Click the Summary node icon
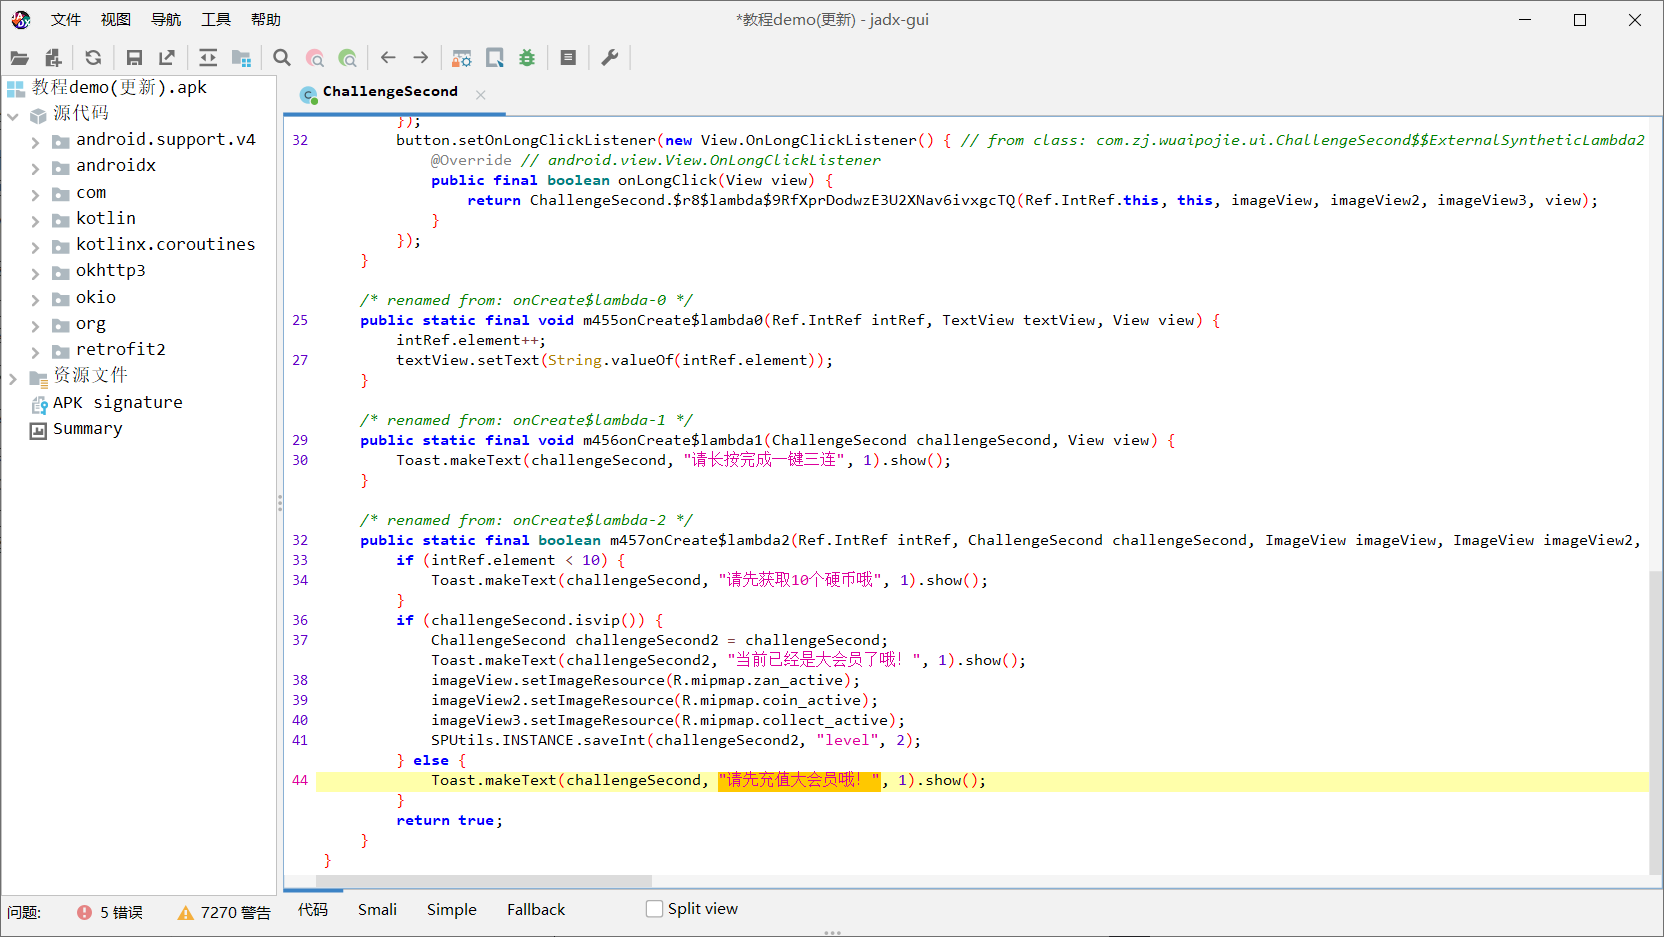The width and height of the screenshot is (1664, 937). click(x=38, y=430)
